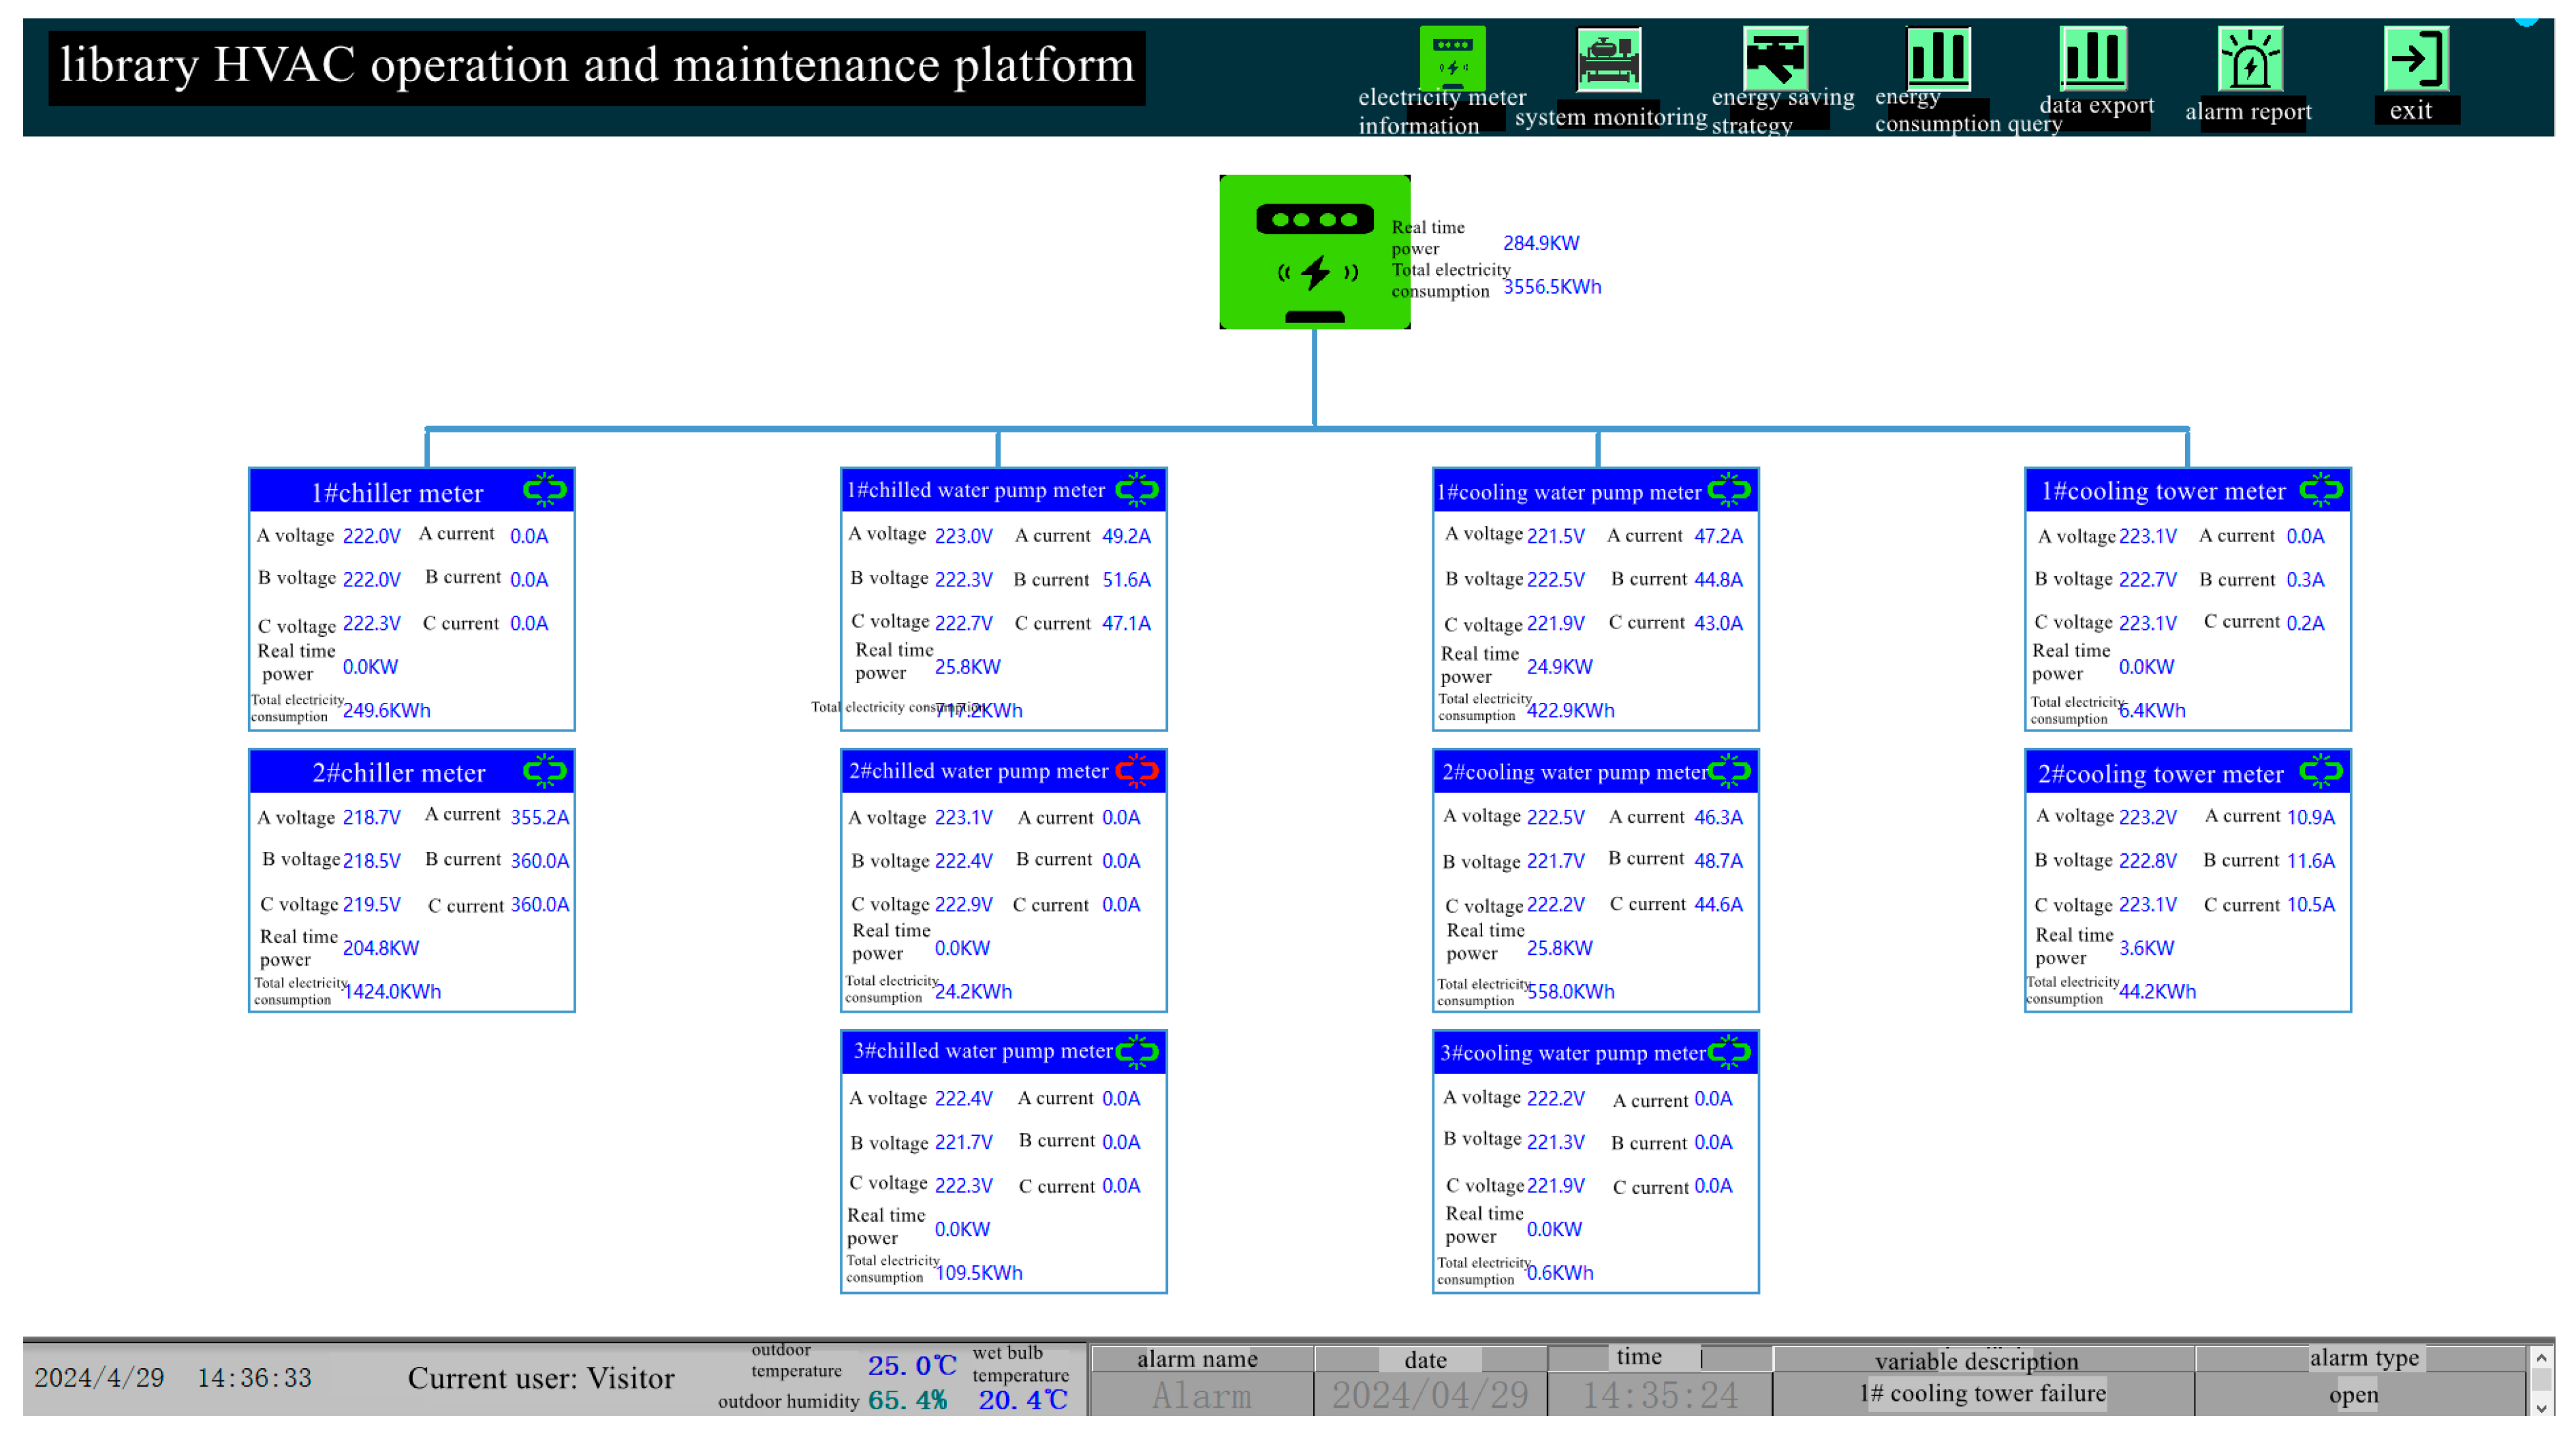
Task: Click the main green power meter icon
Action: 1314,252
